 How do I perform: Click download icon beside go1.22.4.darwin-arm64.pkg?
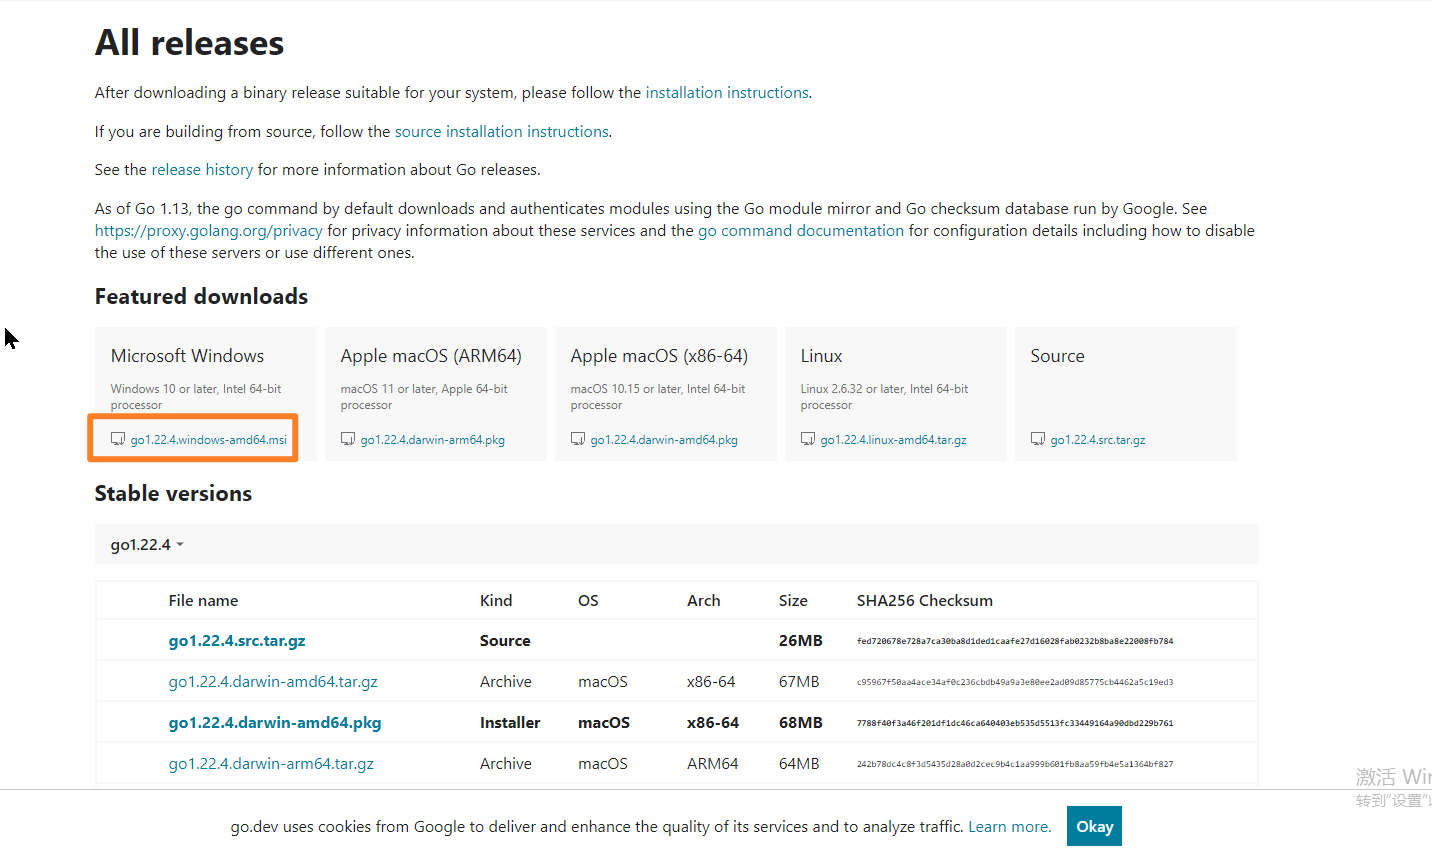pyautogui.click(x=348, y=439)
